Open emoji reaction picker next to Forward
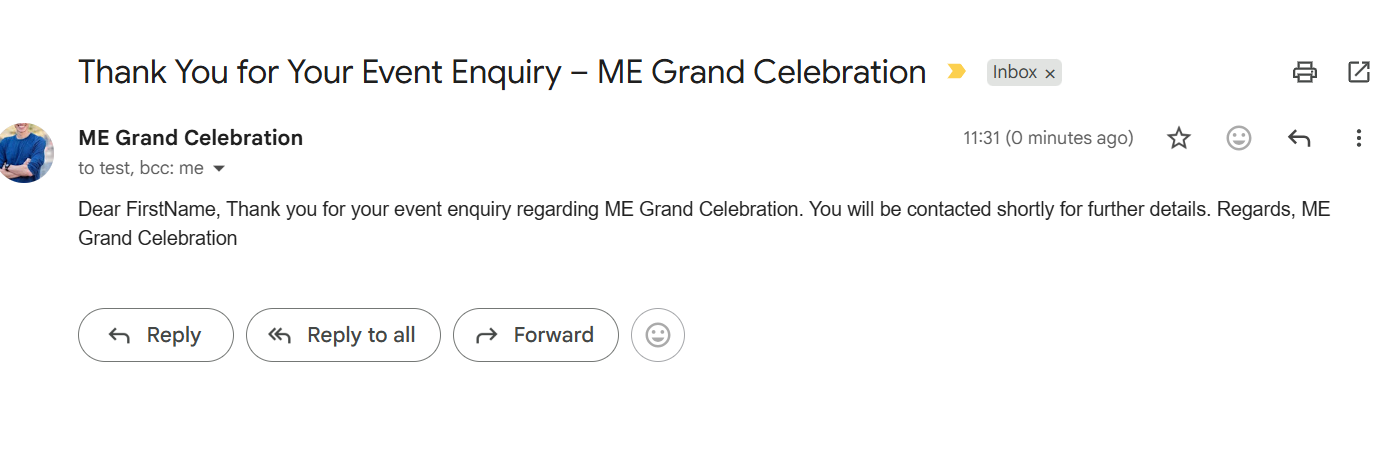Screen dimensions: 1395x459 pos(658,335)
